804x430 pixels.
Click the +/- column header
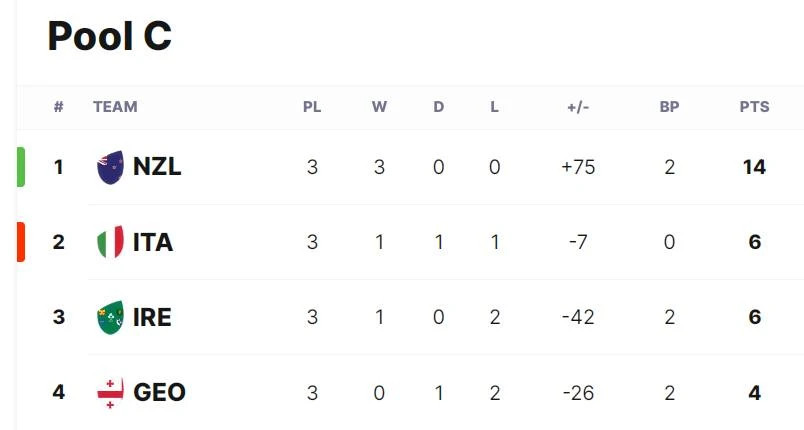(x=578, y=107)
